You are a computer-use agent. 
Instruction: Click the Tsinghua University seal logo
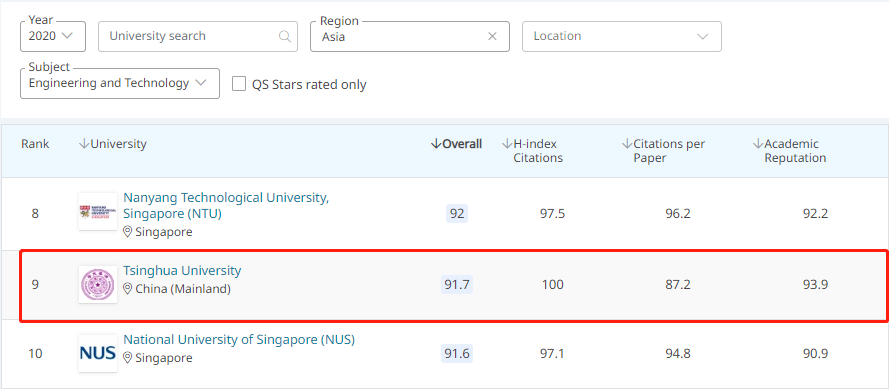tap(98, 284)
